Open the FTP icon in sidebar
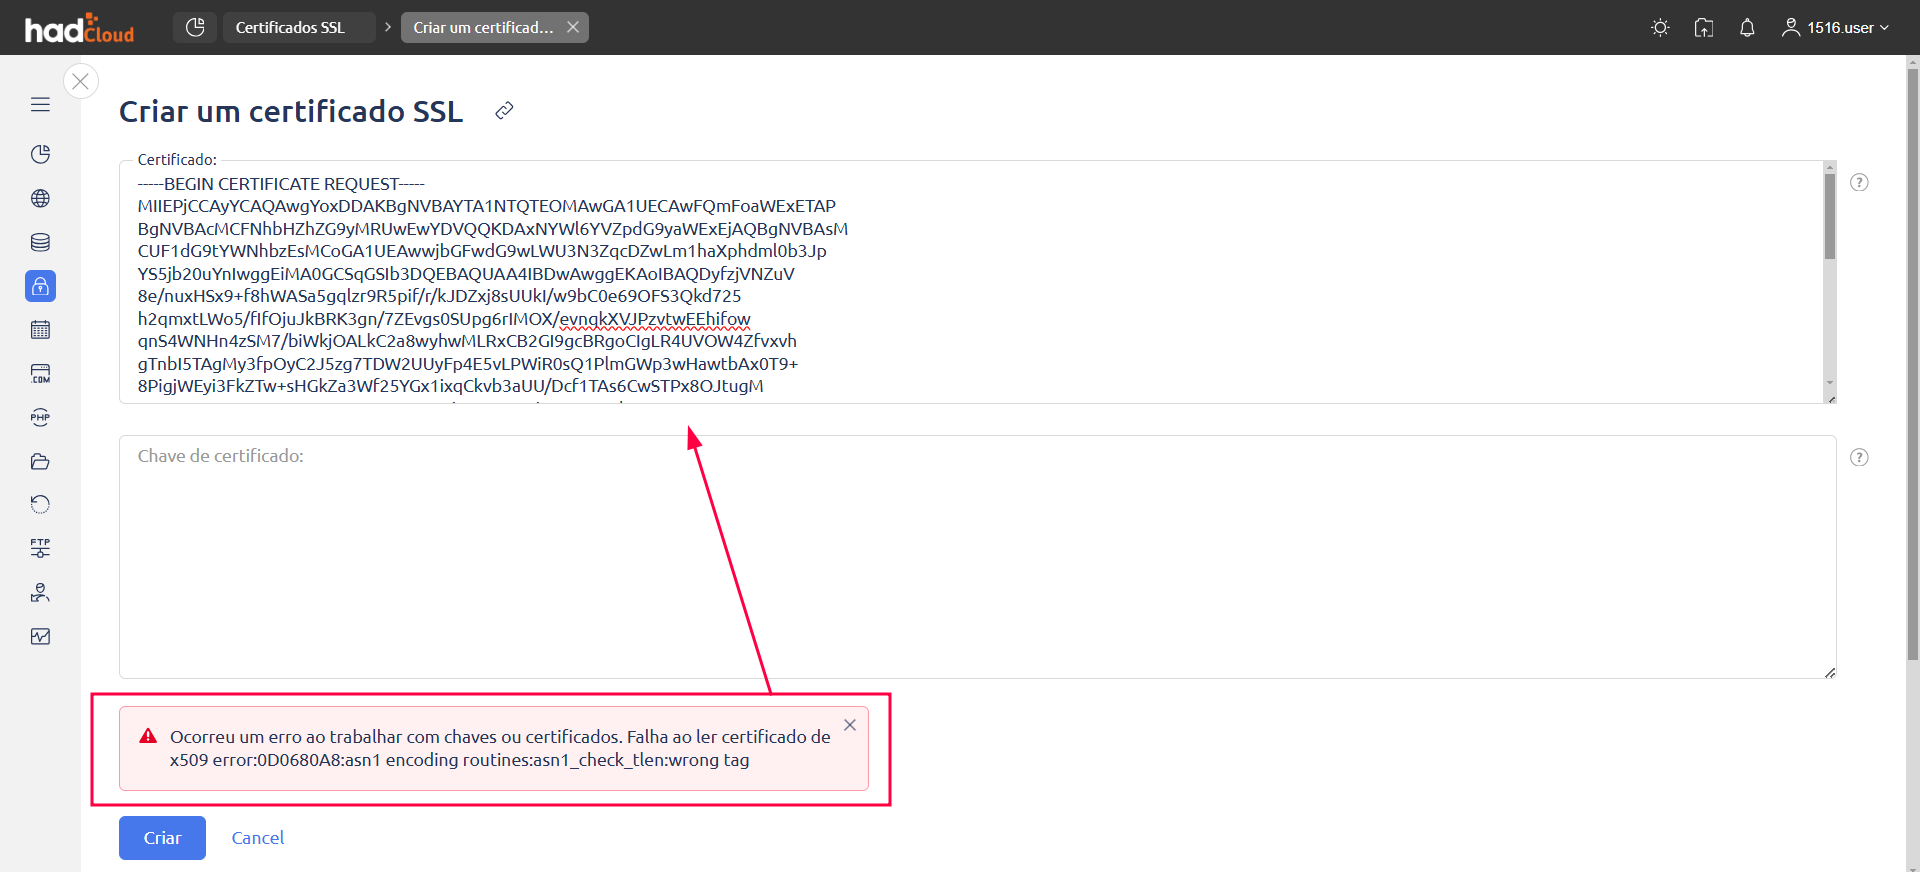Screen dimensions: 1920x872 [40, 548]
